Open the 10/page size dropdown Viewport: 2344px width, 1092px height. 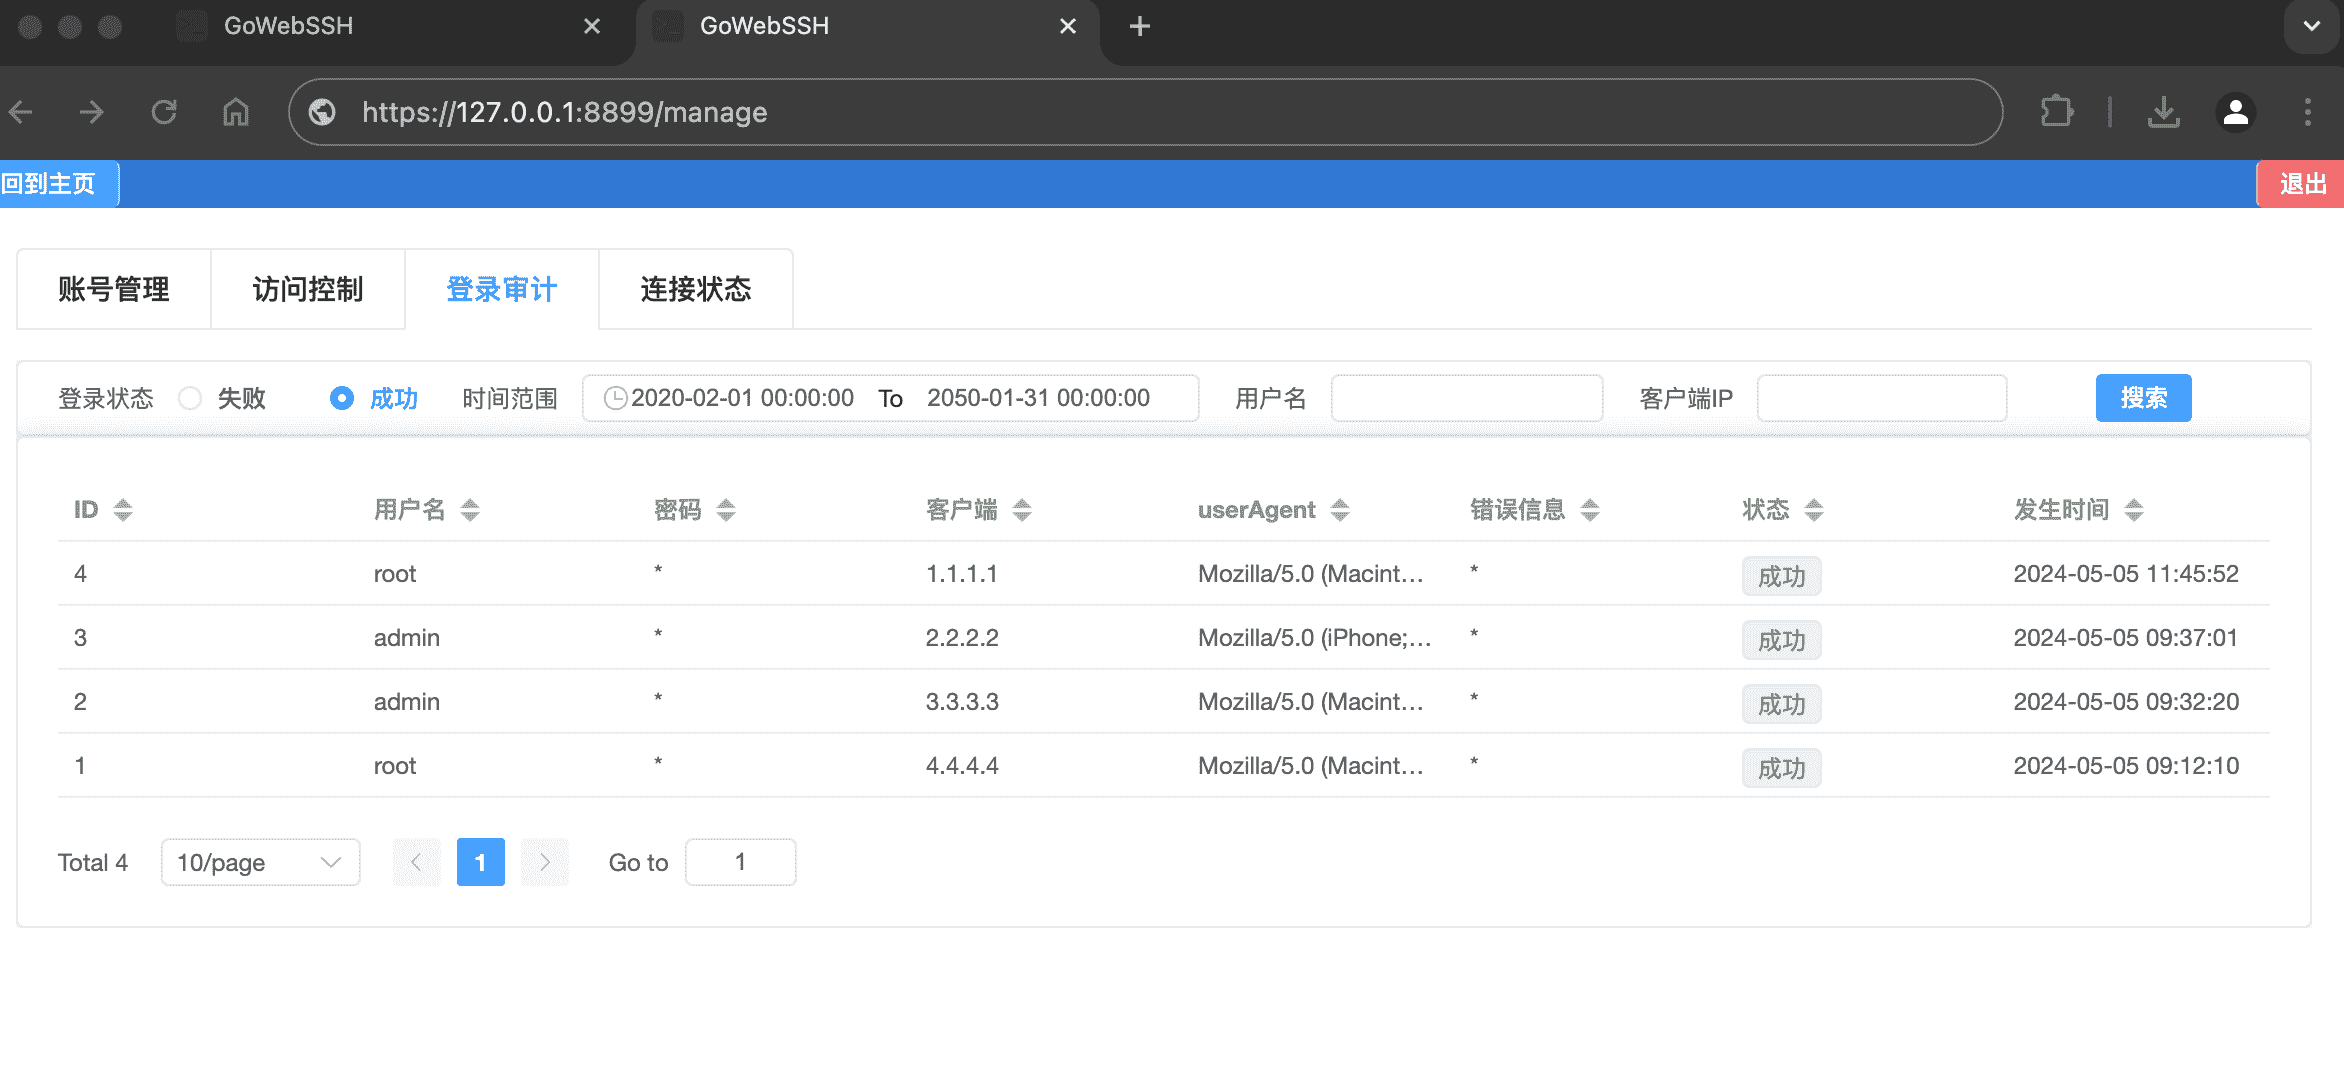coord(260,862)
